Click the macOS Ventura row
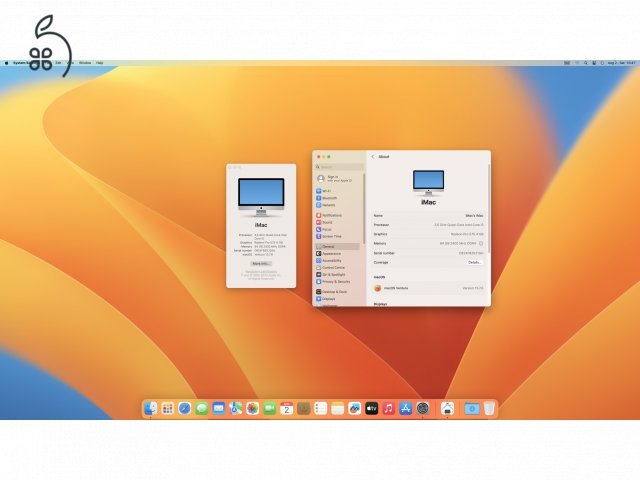The height and width of the screenshot is (480, 640). pos(428,288)
